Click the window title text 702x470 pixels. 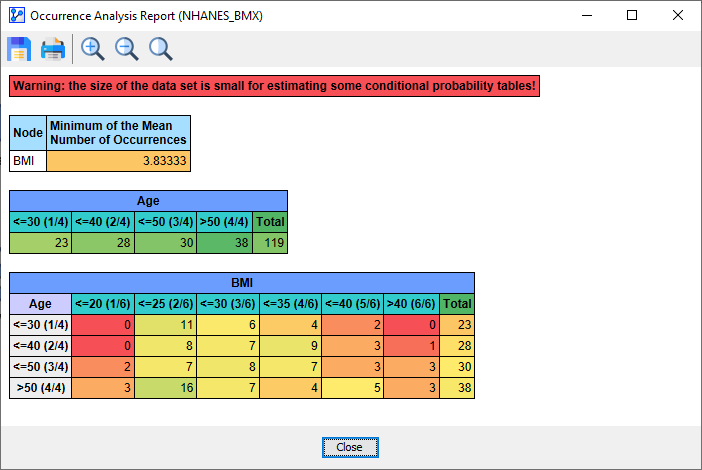click(x=146, y=16)
